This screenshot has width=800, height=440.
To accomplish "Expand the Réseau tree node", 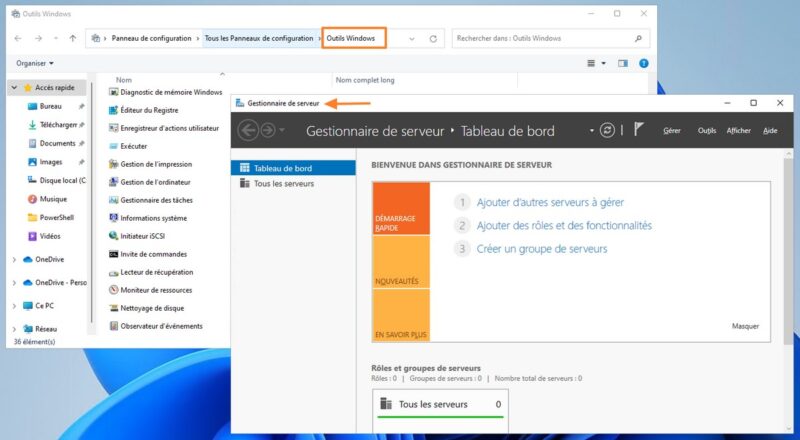I will pyautogui.click(x=14, y=329).
